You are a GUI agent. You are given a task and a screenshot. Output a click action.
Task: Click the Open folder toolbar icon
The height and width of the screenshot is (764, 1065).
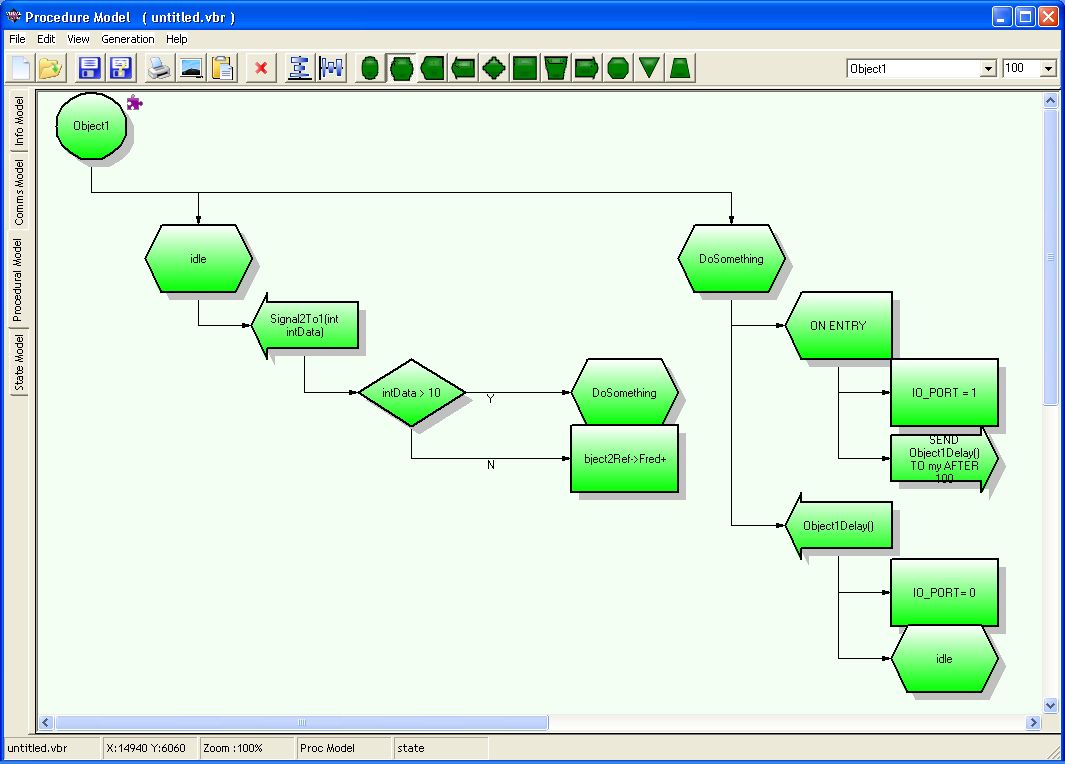point(51,68)
